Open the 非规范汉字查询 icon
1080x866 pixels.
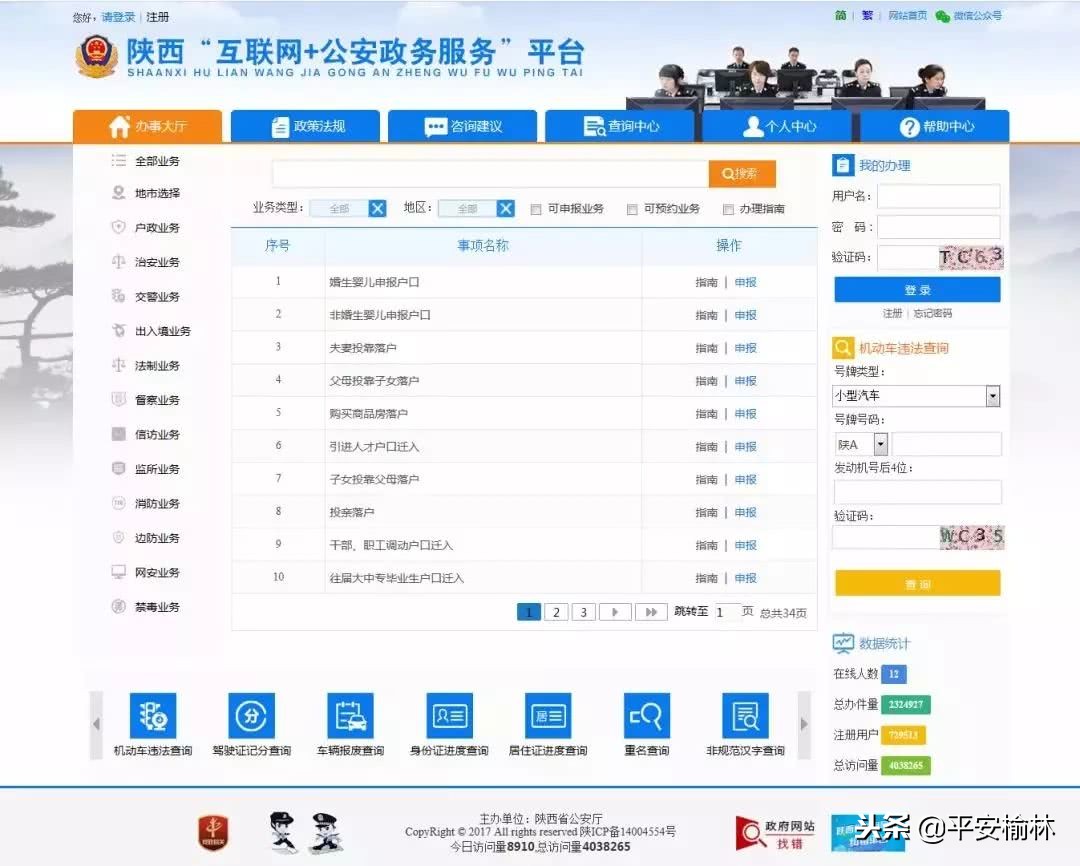click(x=745, y=716)
